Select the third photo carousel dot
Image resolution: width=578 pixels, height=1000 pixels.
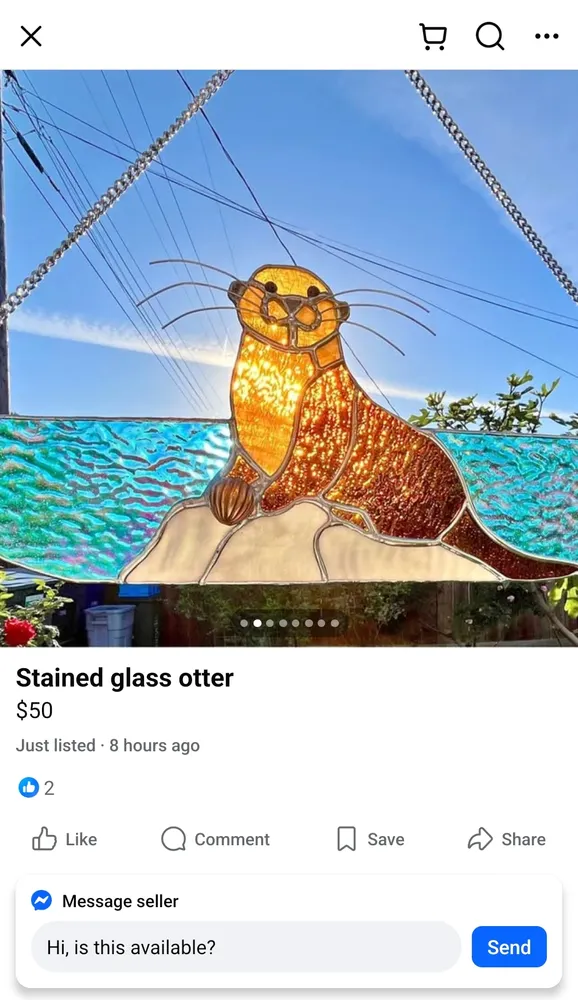point(270,623)
